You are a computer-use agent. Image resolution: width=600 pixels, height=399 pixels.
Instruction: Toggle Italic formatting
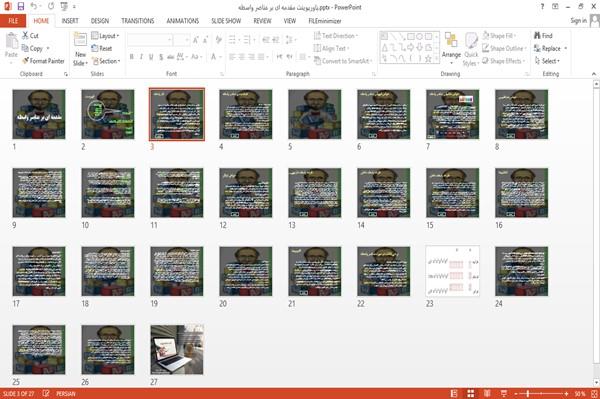click(141, 57)
